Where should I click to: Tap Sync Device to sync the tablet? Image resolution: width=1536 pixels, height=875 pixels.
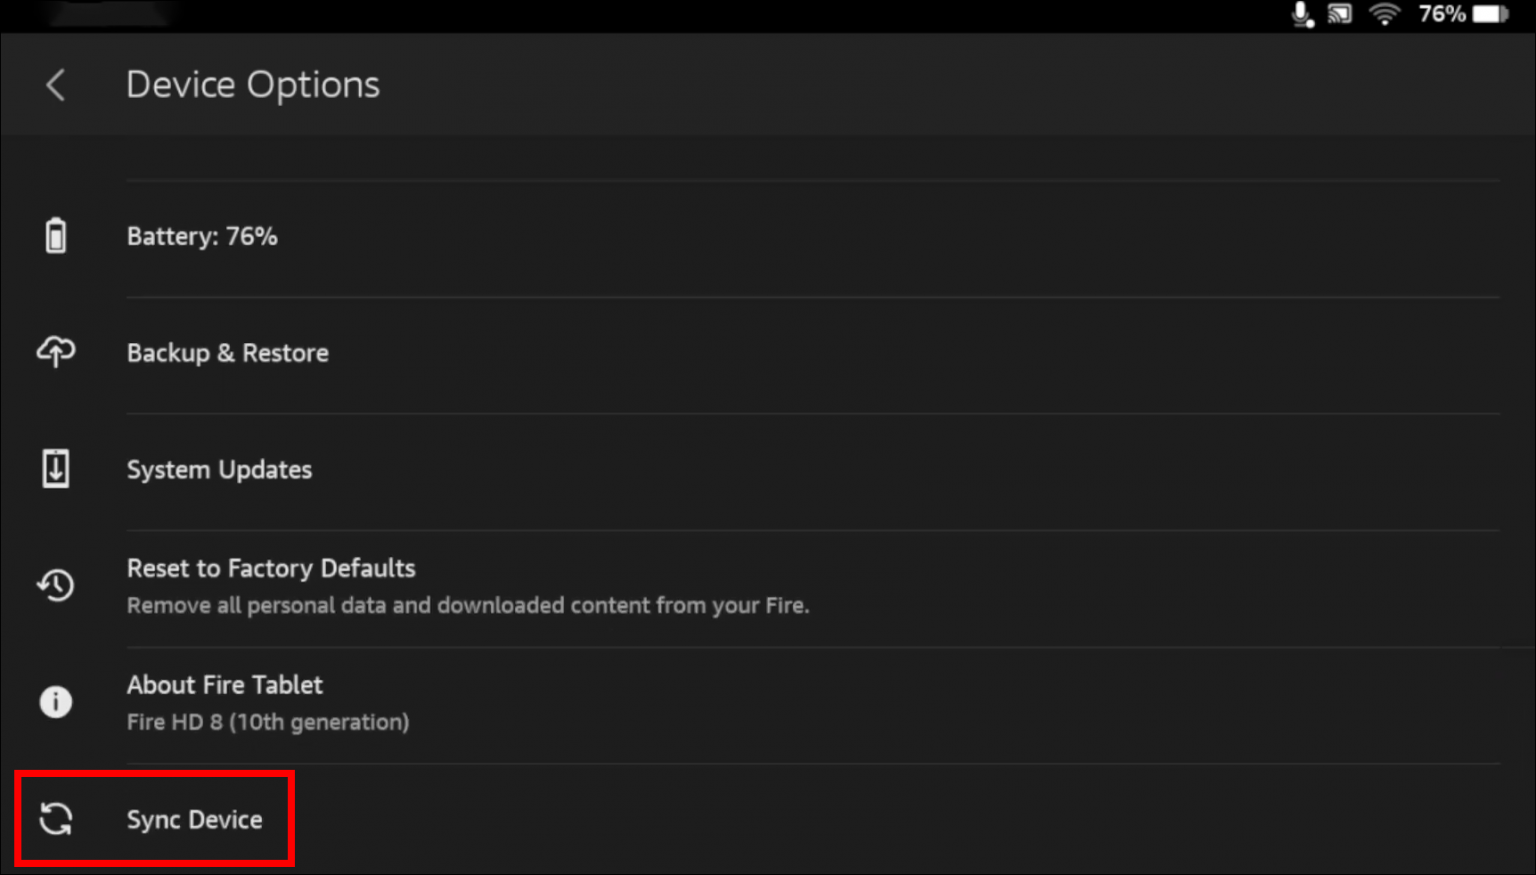(194, 818)
